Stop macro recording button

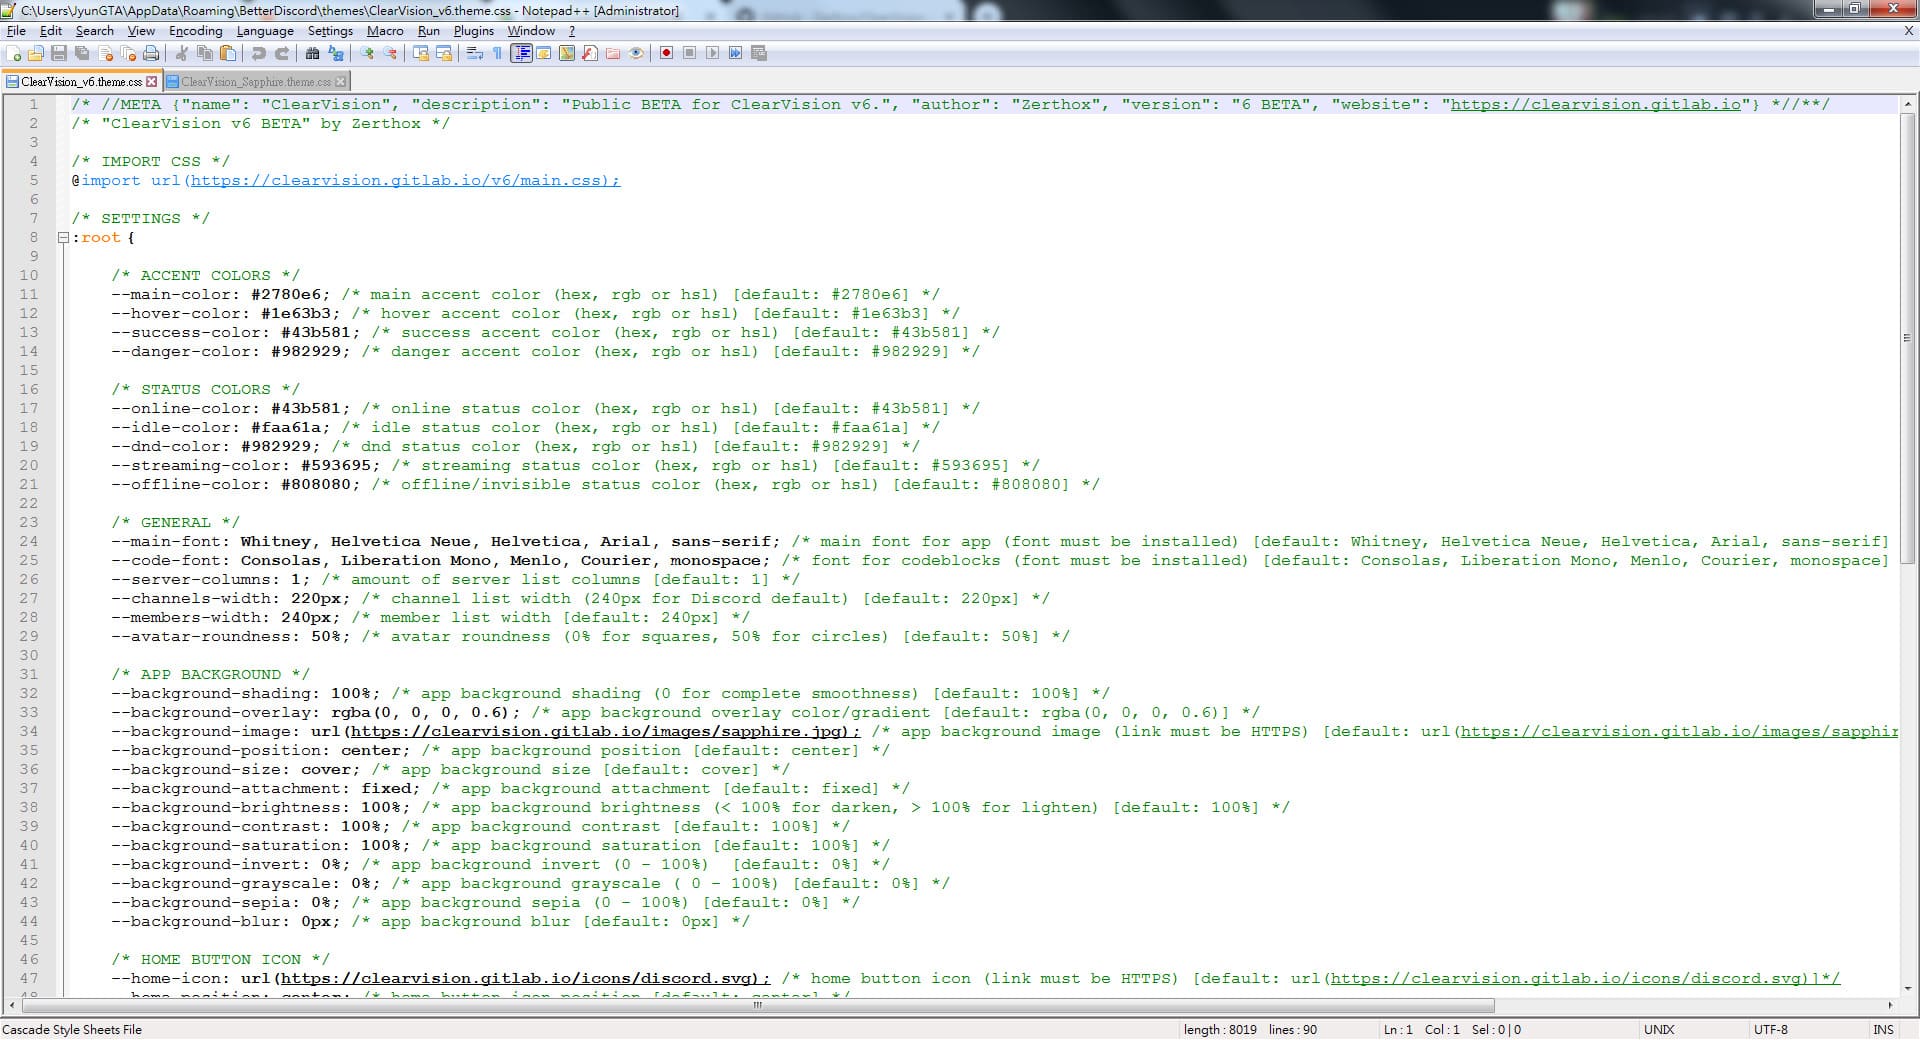tap(689, 53)
